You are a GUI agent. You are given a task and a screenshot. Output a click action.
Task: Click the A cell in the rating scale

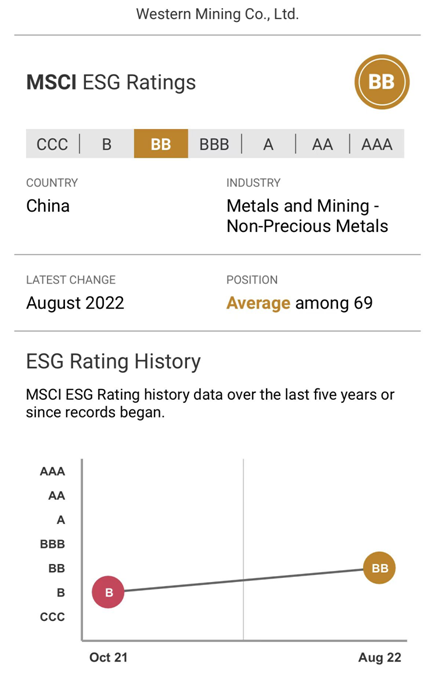(x=269, y=144)
